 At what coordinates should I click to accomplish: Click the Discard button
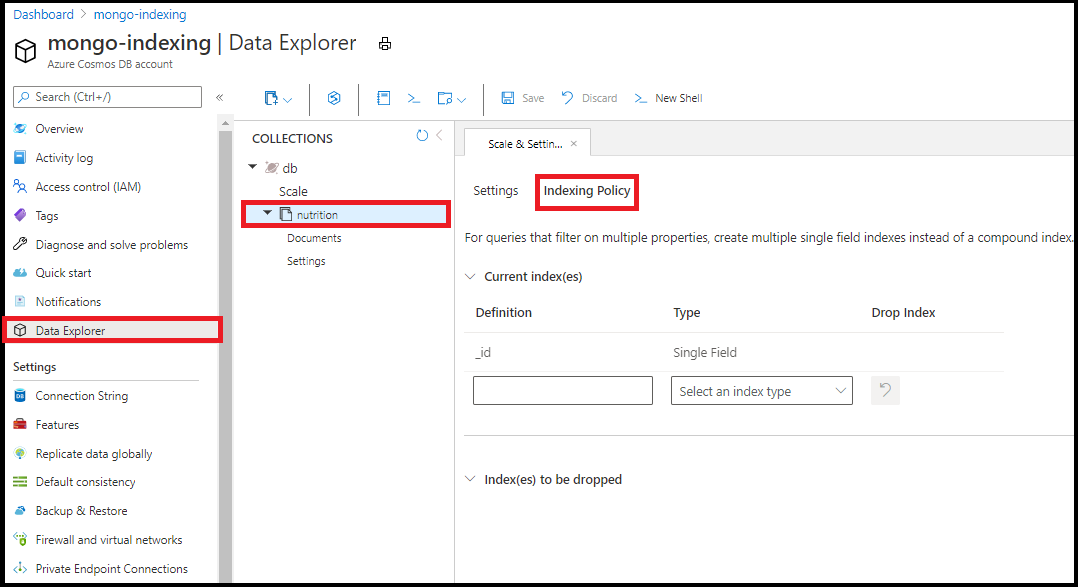click(590, 98)
